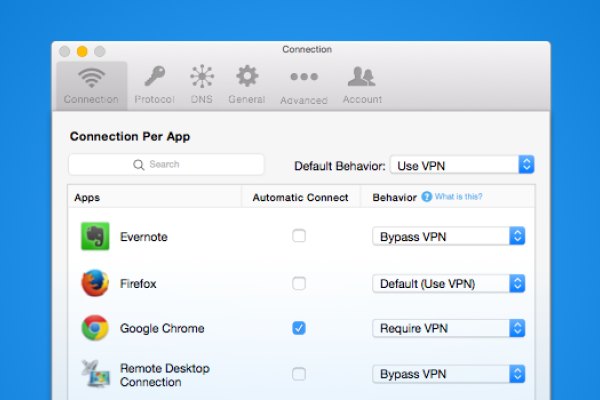Select the Remote Desktop Connection label
Viewport: 600px width, 400px height.
click(165, 375)
